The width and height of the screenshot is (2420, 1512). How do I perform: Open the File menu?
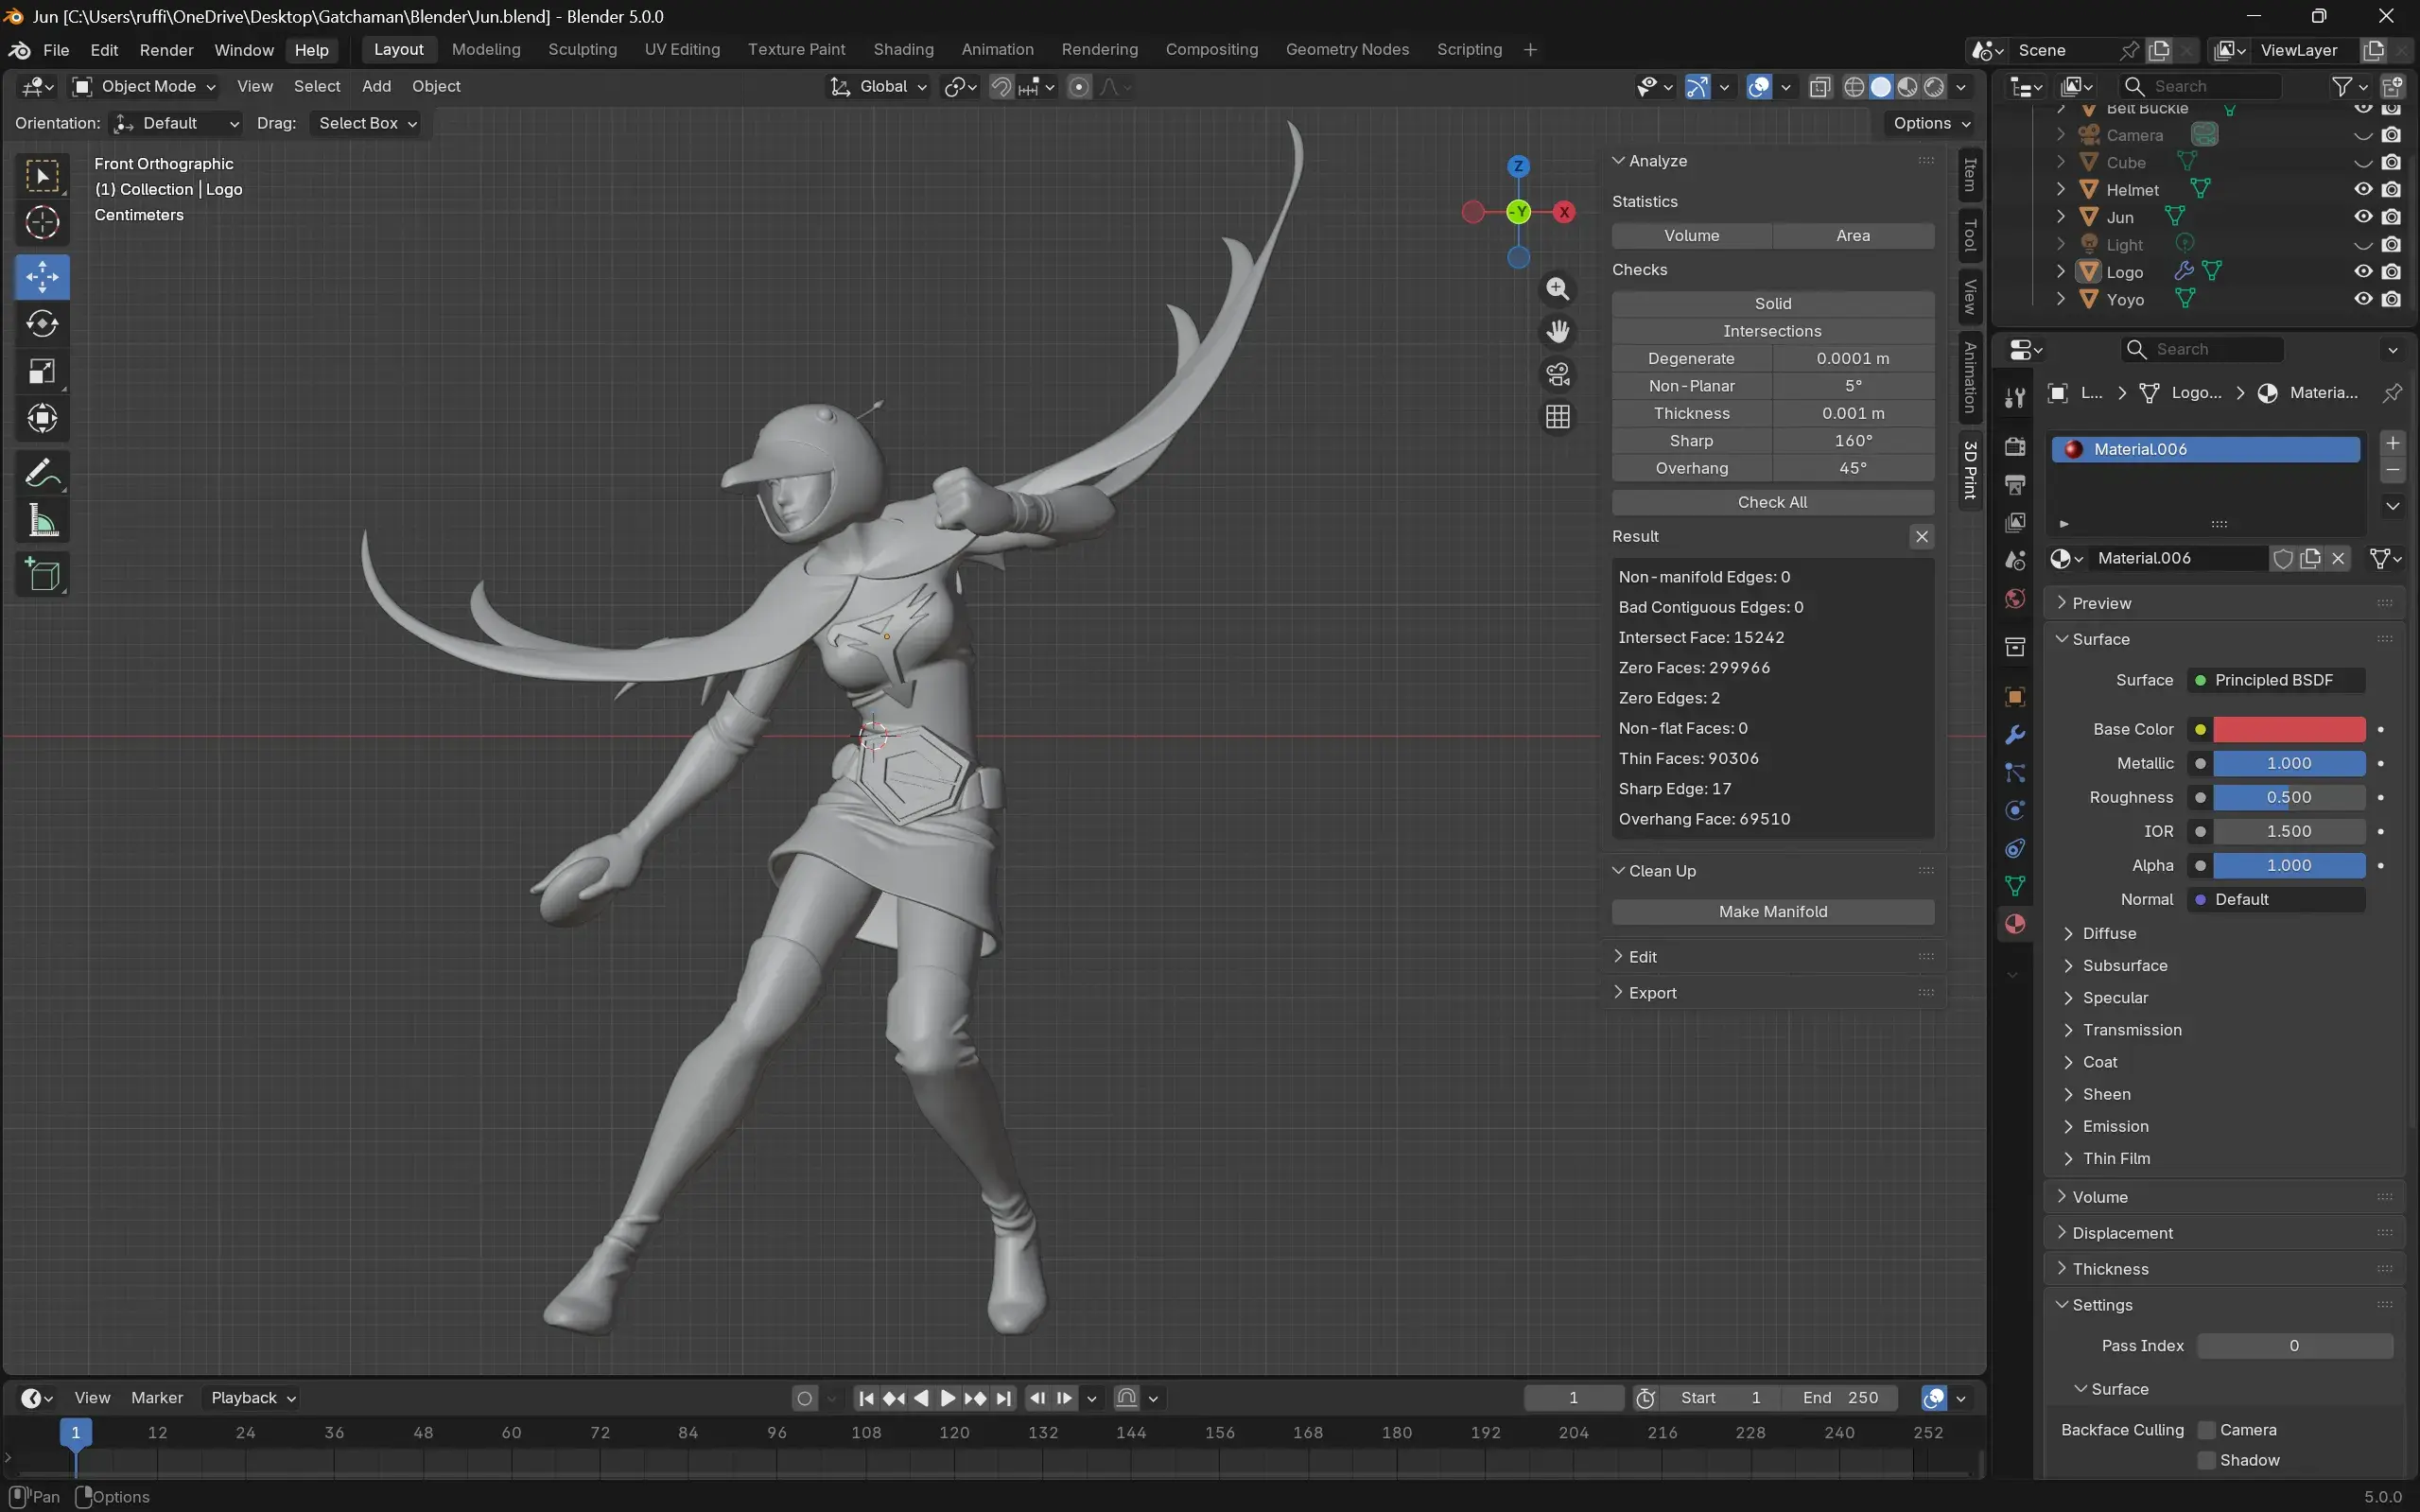click(x=56, y=50)
